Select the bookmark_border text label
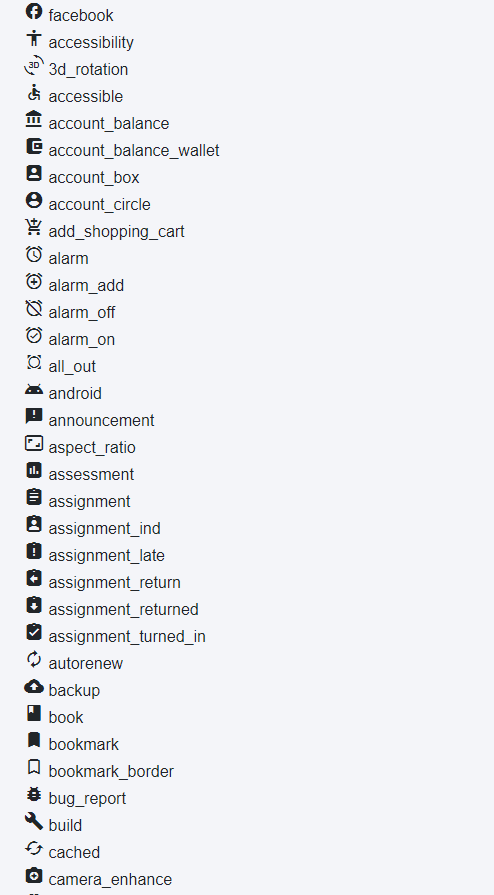Screen dimensions: 494x895 point(111,771)
